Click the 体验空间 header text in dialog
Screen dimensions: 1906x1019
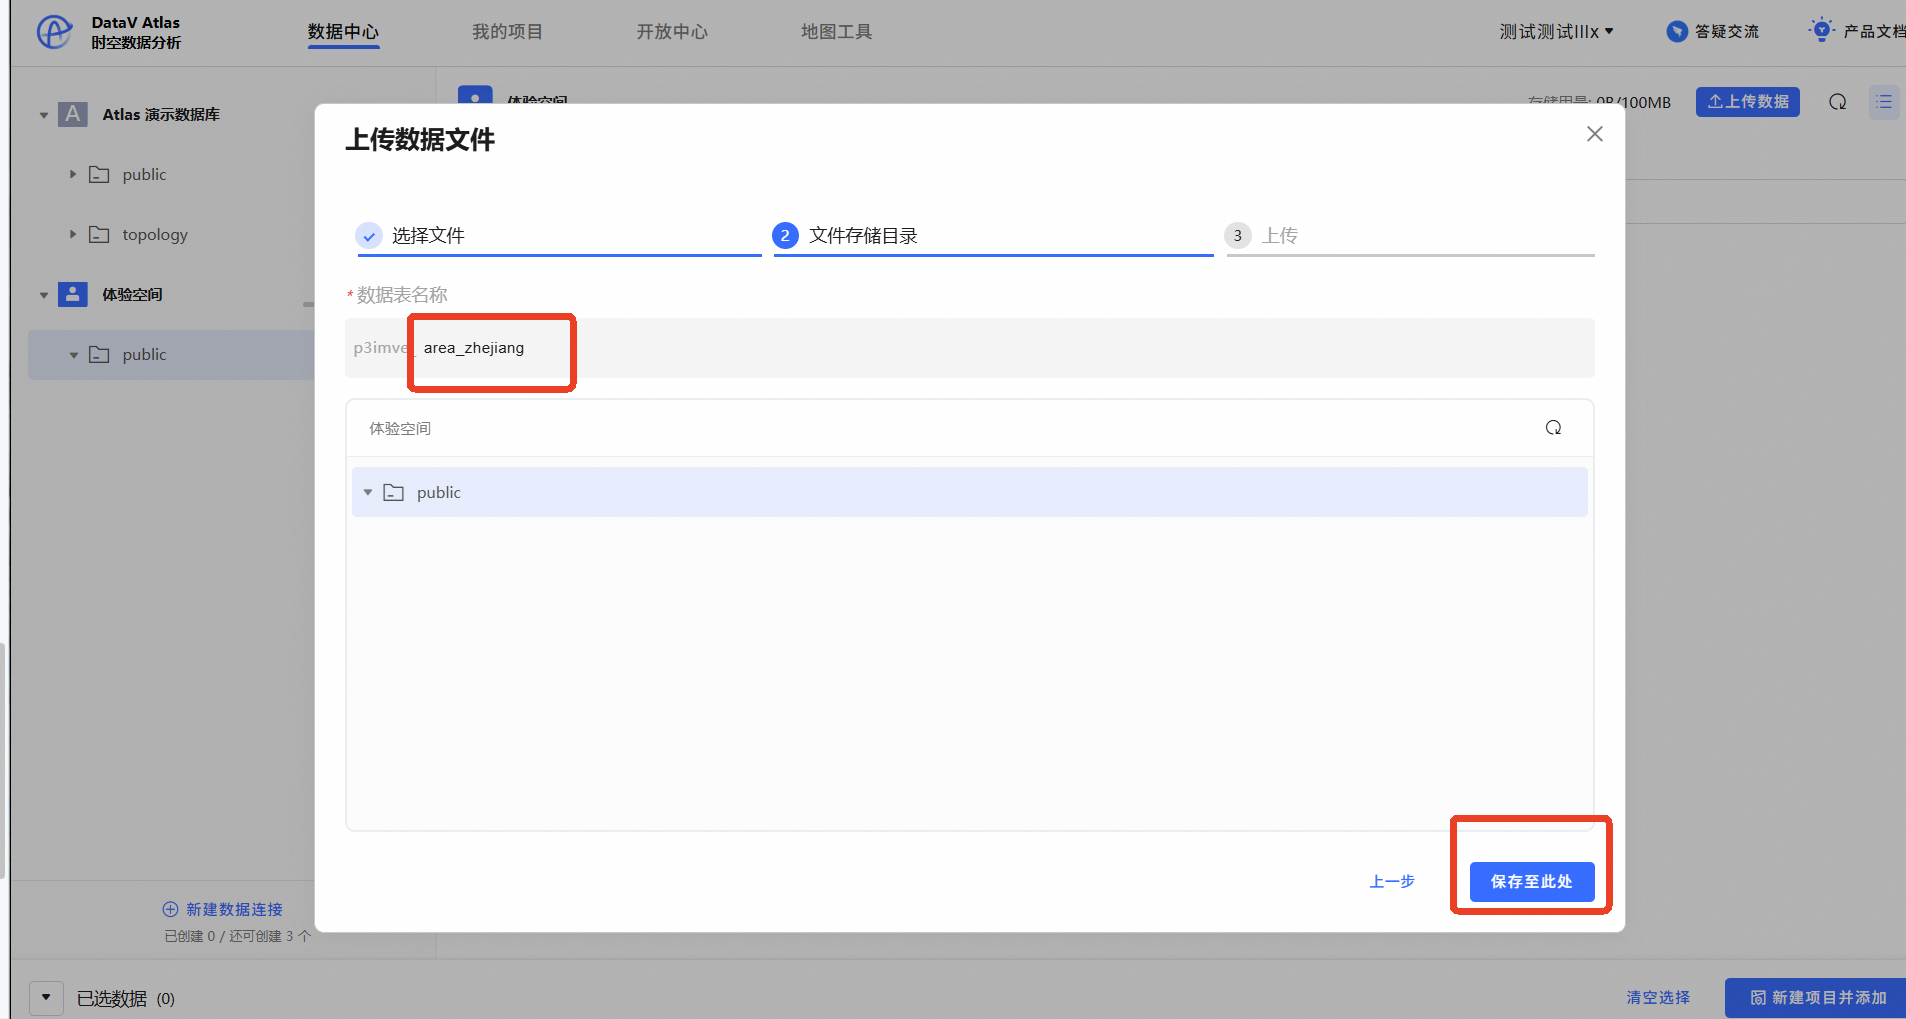pyautogui.click(x=400, y=428)
